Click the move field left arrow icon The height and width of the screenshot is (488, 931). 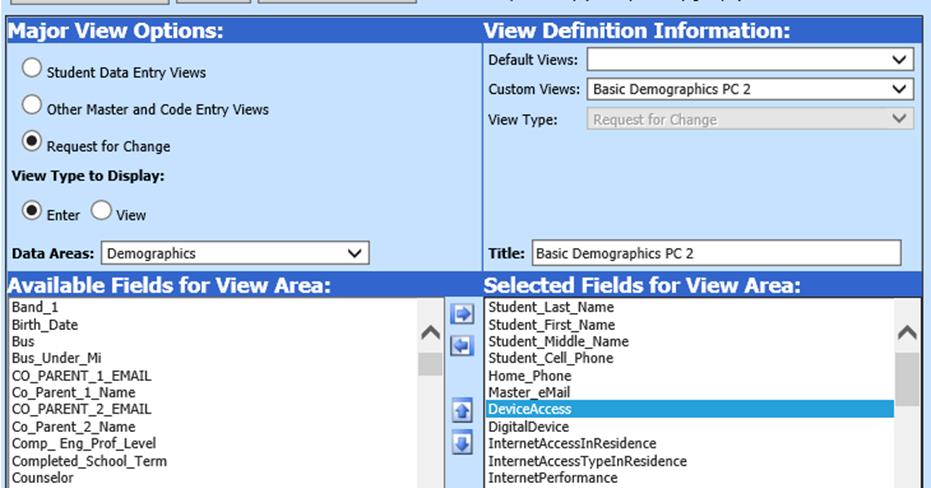coord(462,344)
